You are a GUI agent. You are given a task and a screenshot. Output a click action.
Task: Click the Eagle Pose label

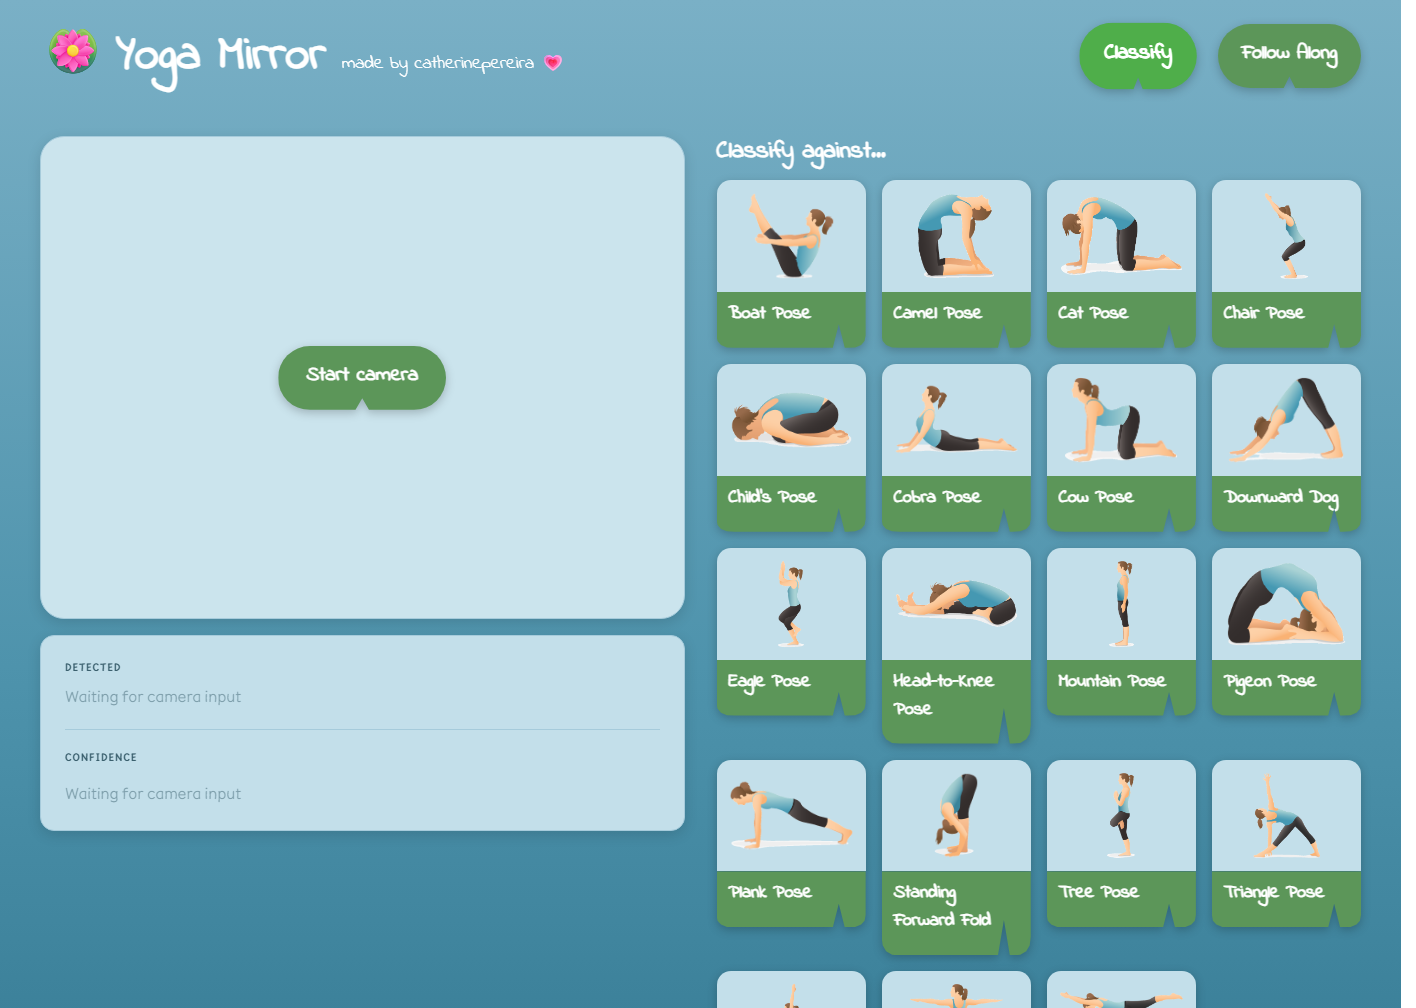click(x=769, y=682)
